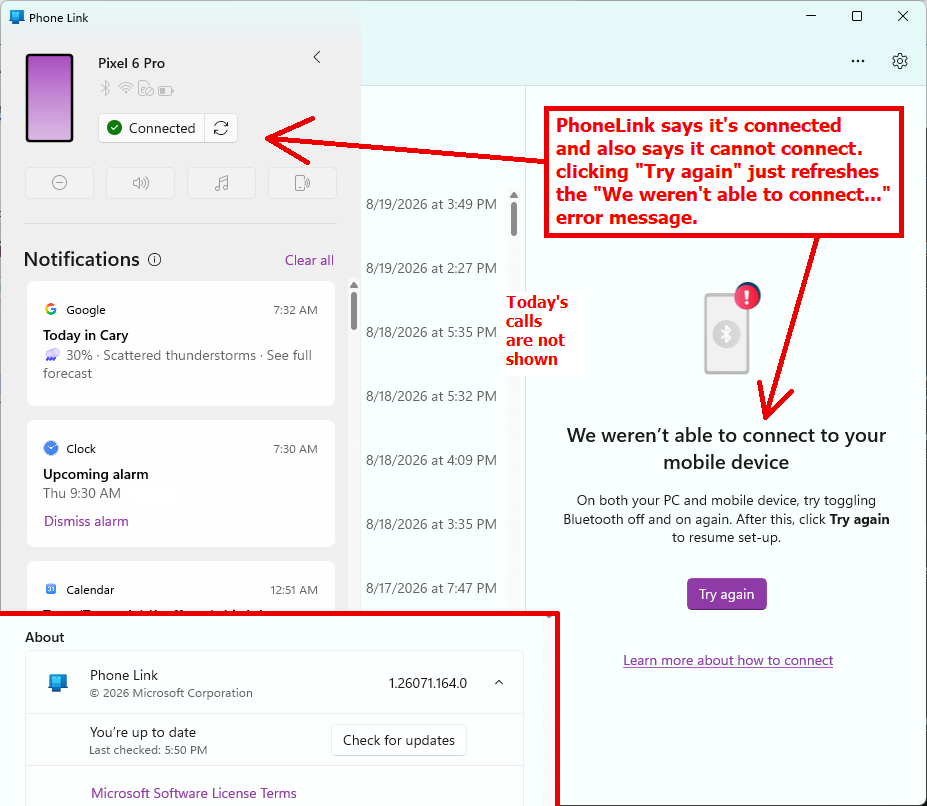Open the Clock notification card

point(181,483)
